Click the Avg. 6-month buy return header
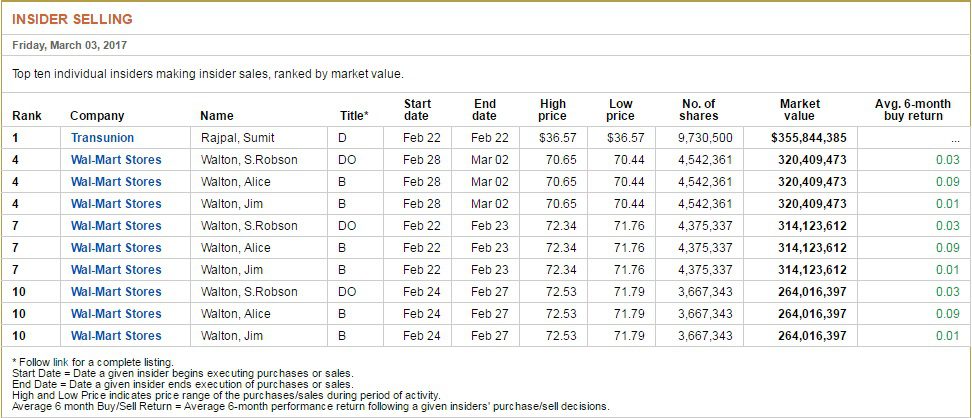 point(909,110)
